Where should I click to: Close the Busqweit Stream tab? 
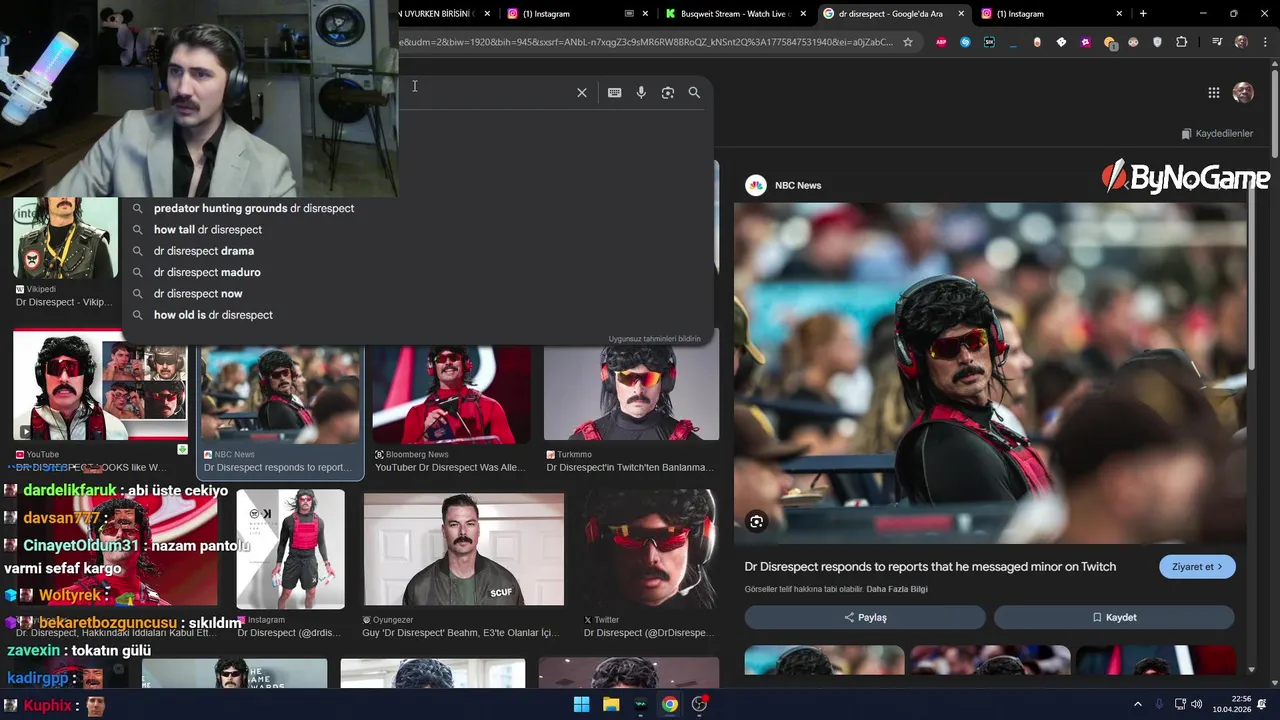(803, 14)
